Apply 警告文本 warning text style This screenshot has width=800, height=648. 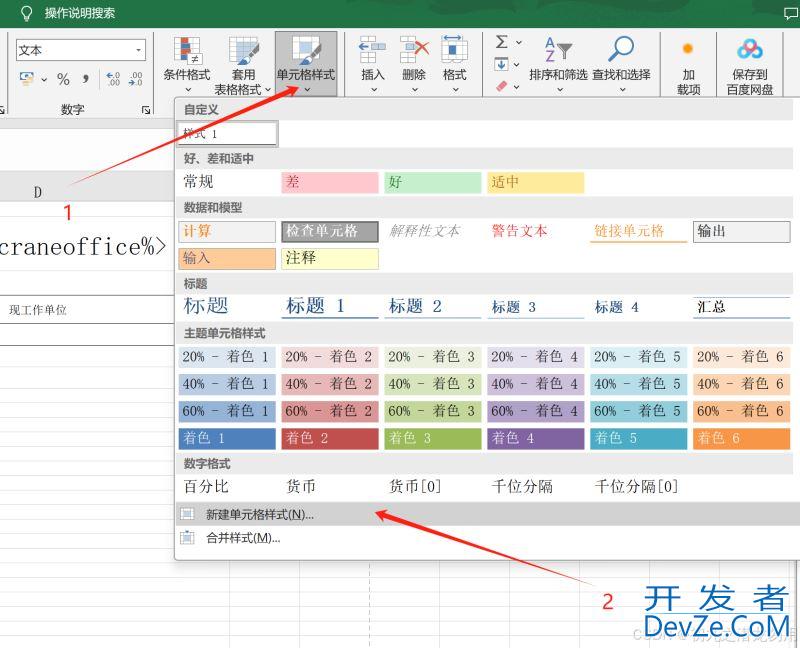(536, 231)
